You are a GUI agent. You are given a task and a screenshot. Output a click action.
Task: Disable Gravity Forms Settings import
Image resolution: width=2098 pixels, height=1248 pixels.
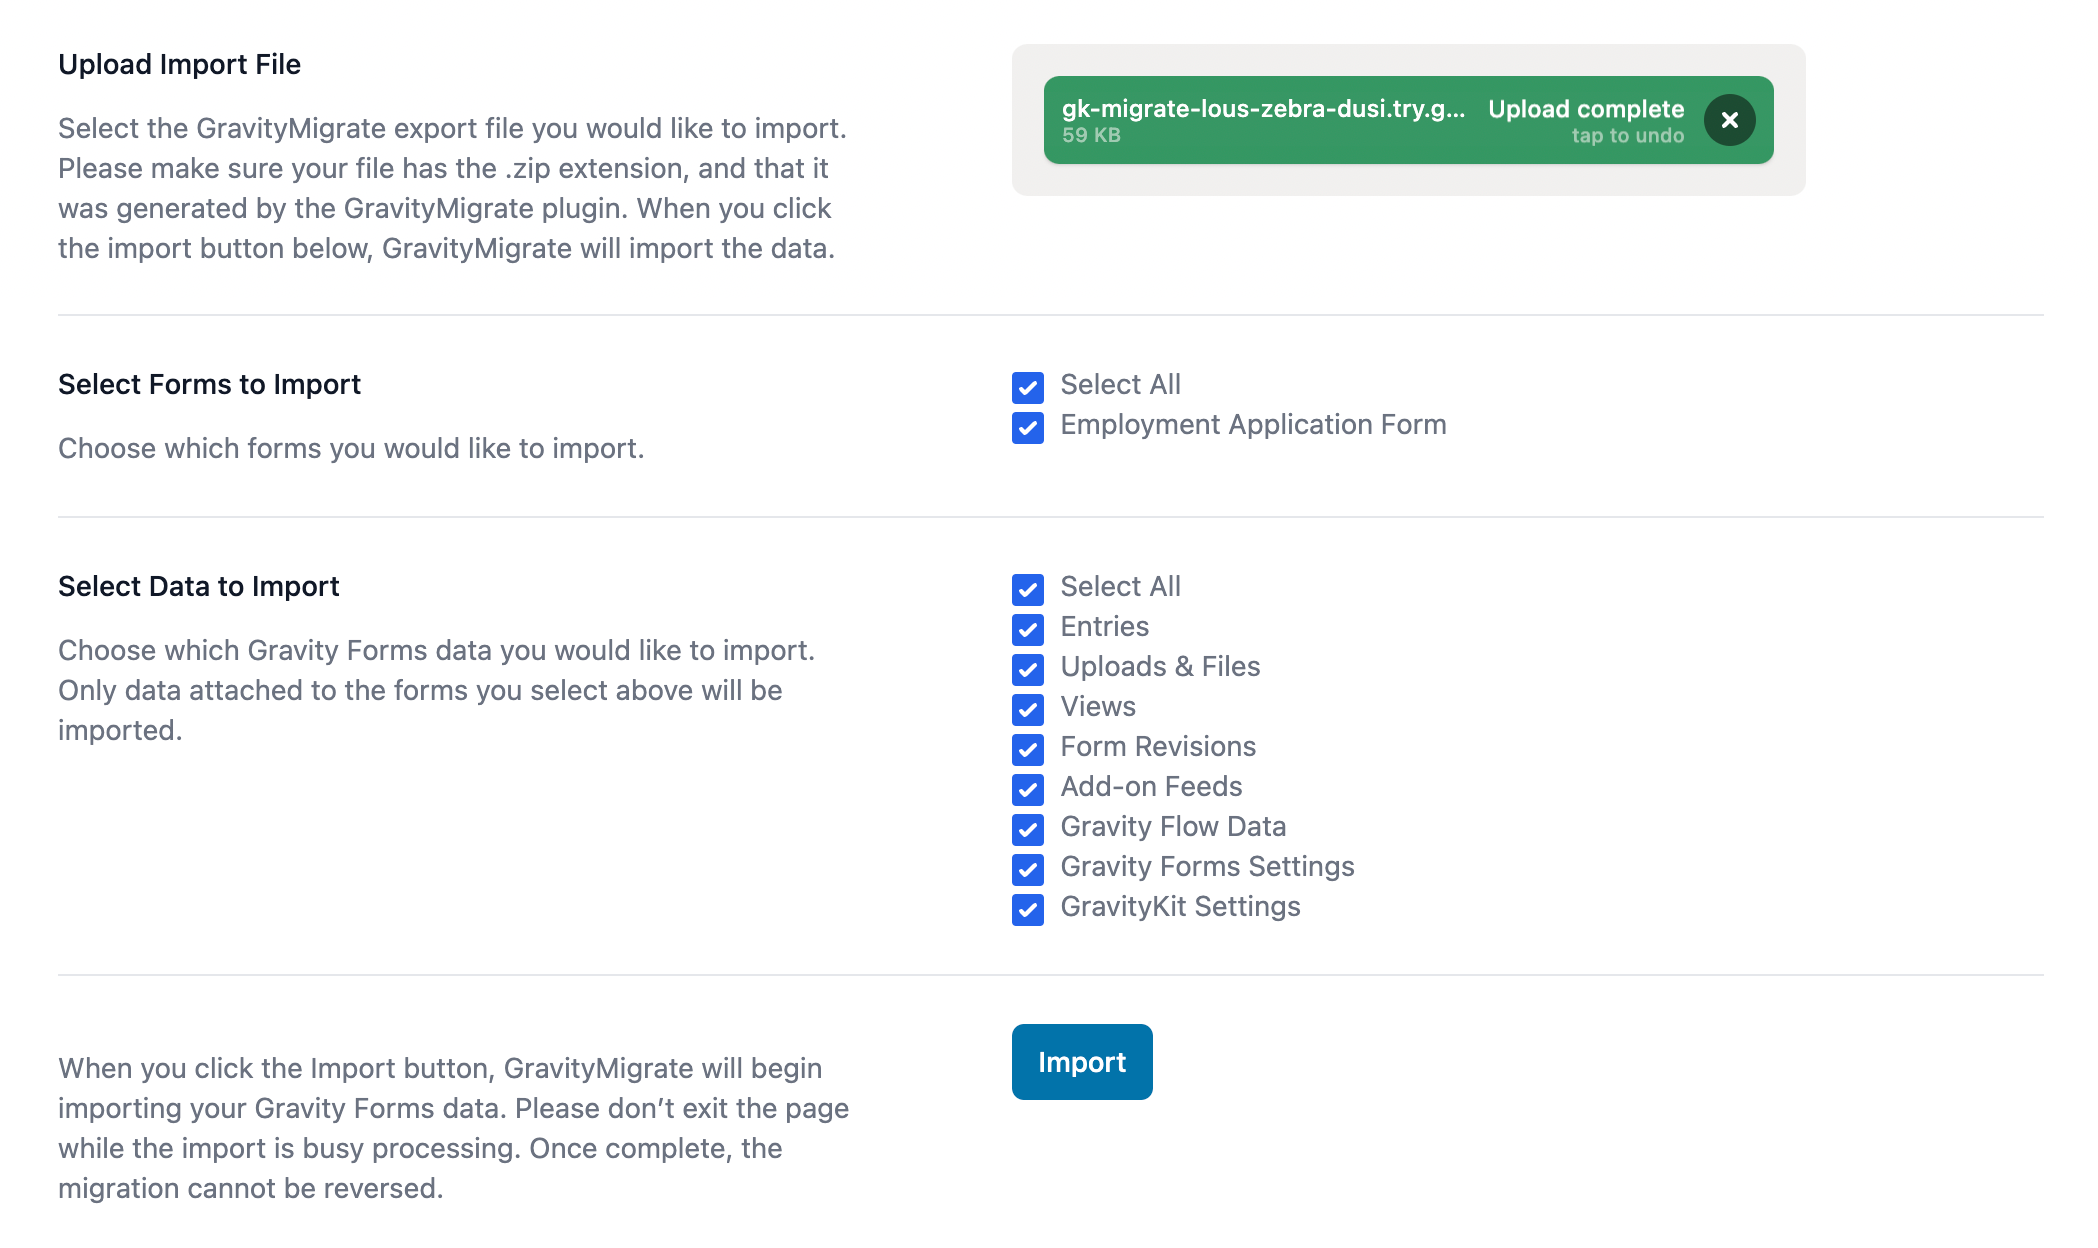pyautogui.click(x=1026, y=869)
